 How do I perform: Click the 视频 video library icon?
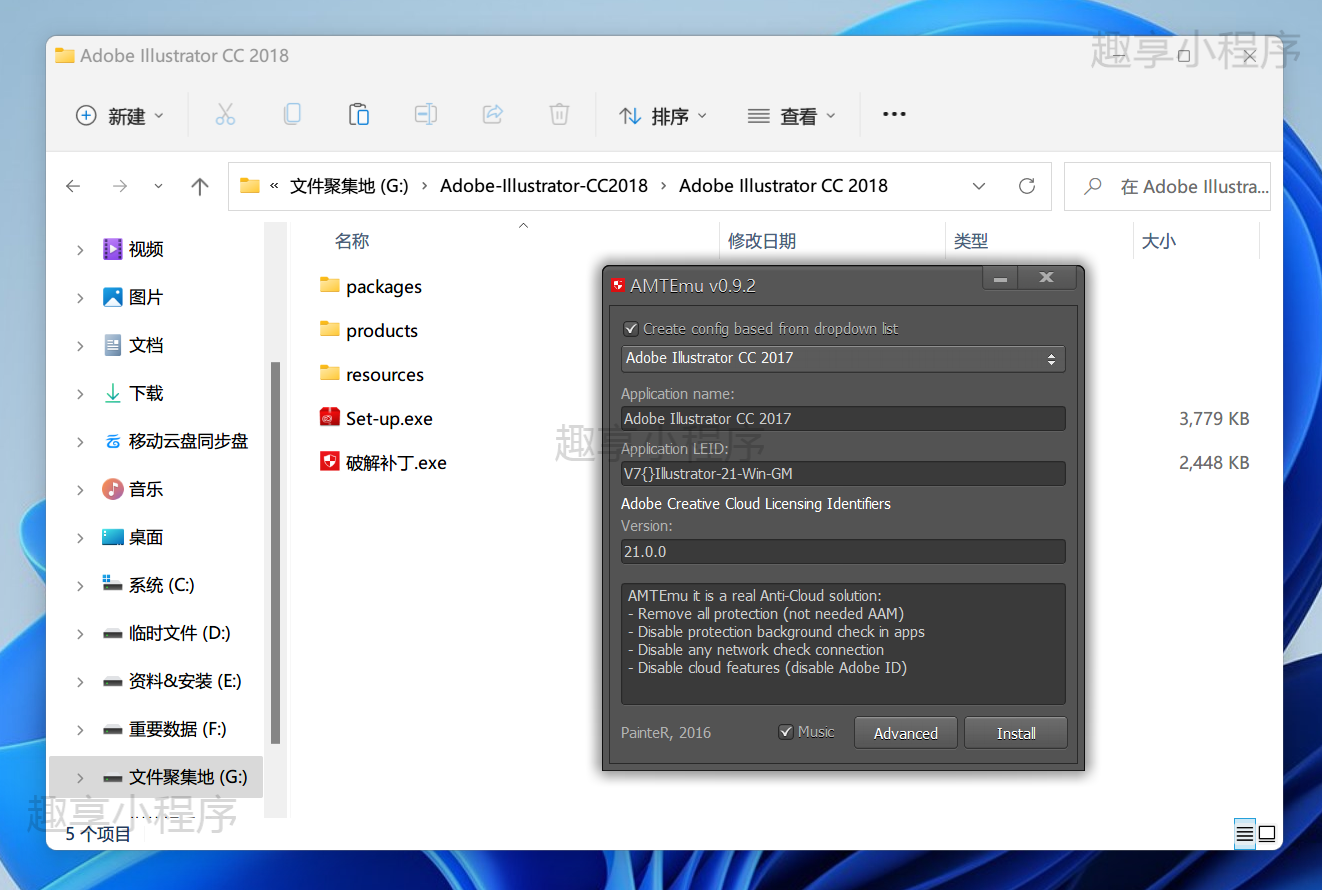click(113, 249)
